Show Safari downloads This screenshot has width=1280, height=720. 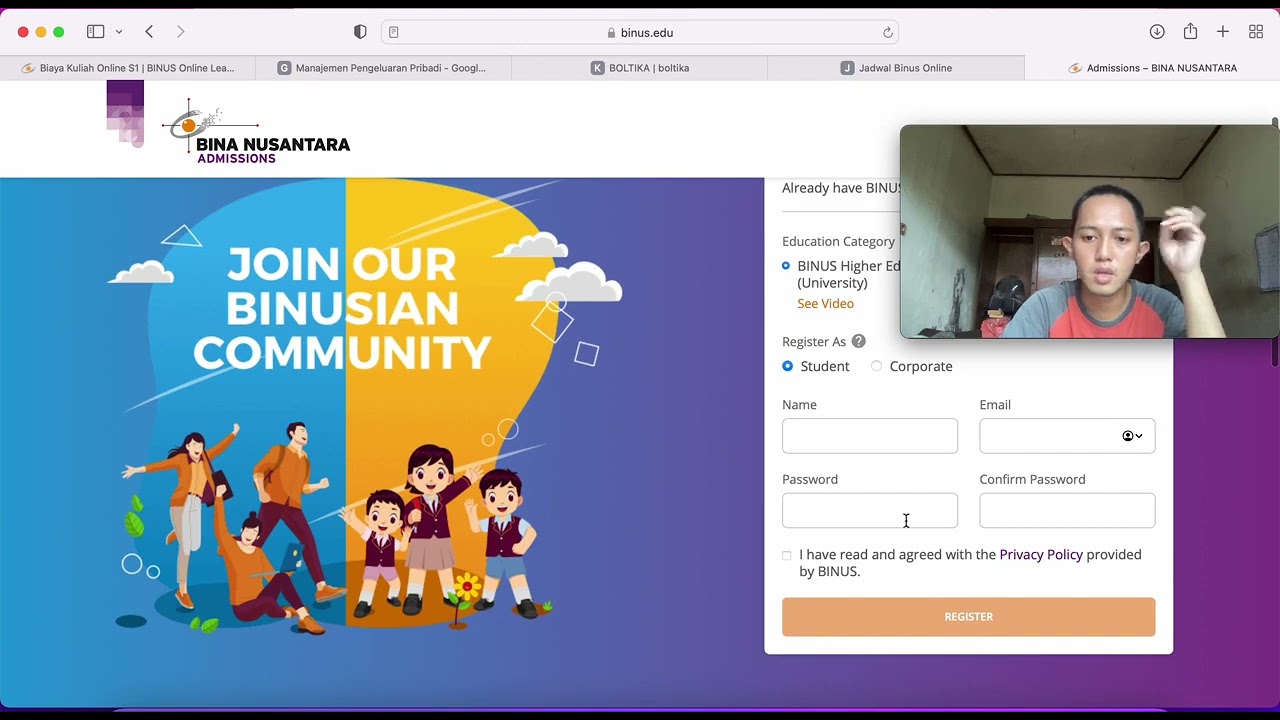click(1157, 32)
